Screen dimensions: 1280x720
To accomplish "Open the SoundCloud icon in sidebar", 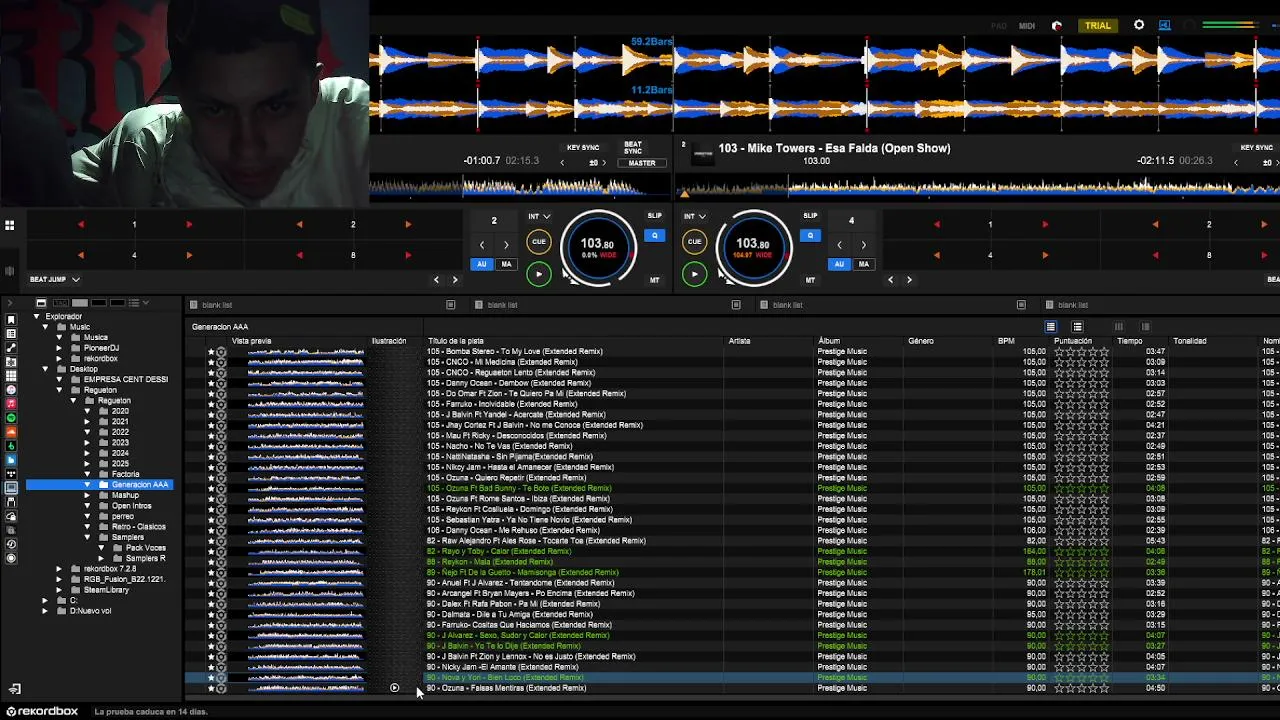I will (11, 431).
